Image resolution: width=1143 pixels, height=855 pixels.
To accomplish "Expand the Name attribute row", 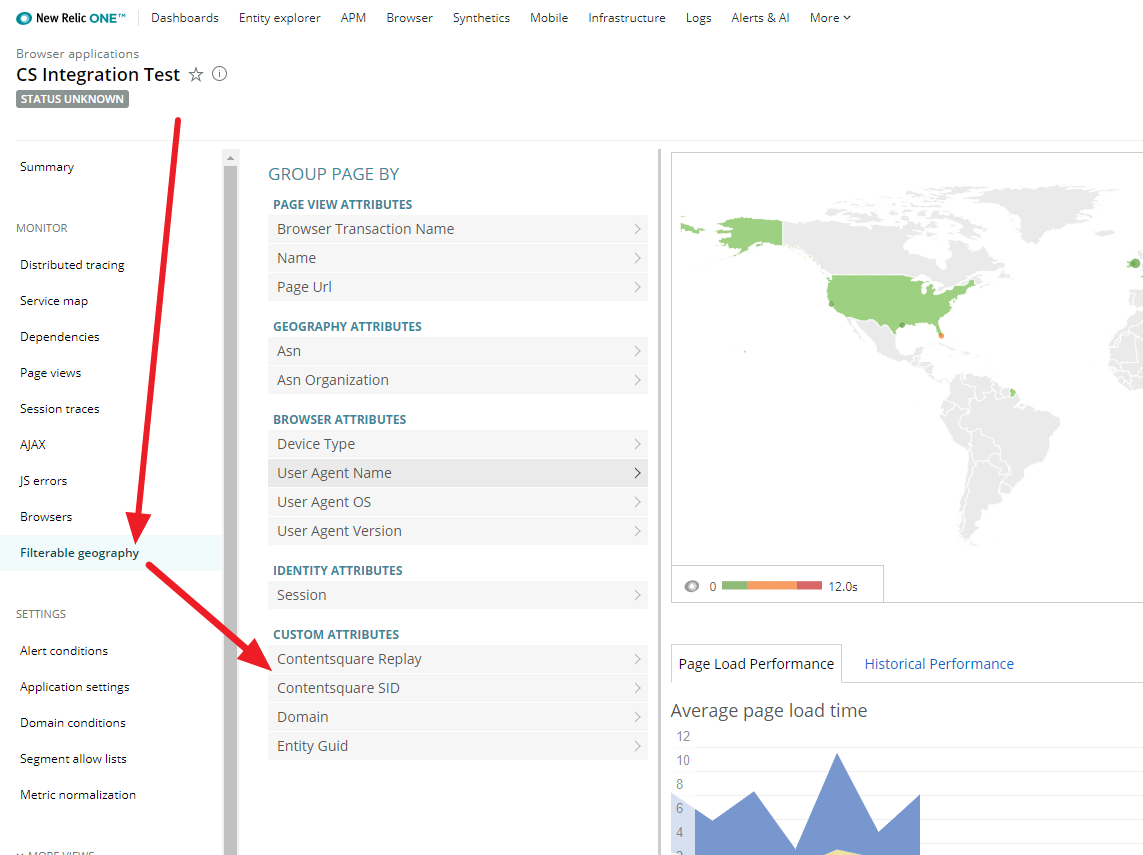I will (x=458, y=258).
